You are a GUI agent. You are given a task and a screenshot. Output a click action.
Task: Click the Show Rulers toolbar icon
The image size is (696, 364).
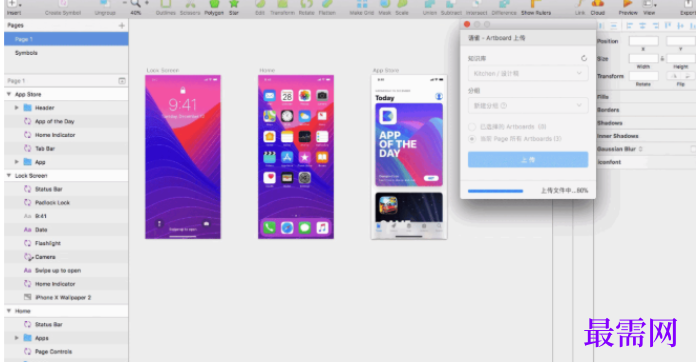(x=536, y=4)
